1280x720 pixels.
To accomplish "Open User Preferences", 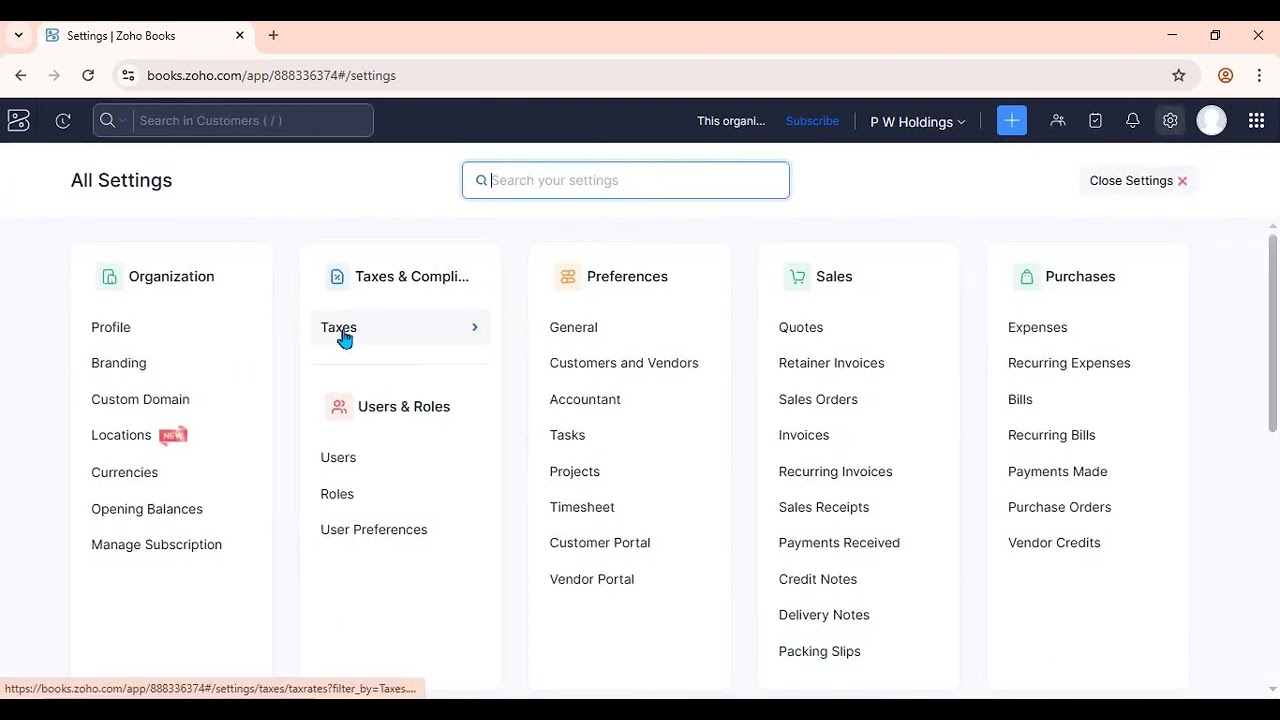I will coord(374,530).
